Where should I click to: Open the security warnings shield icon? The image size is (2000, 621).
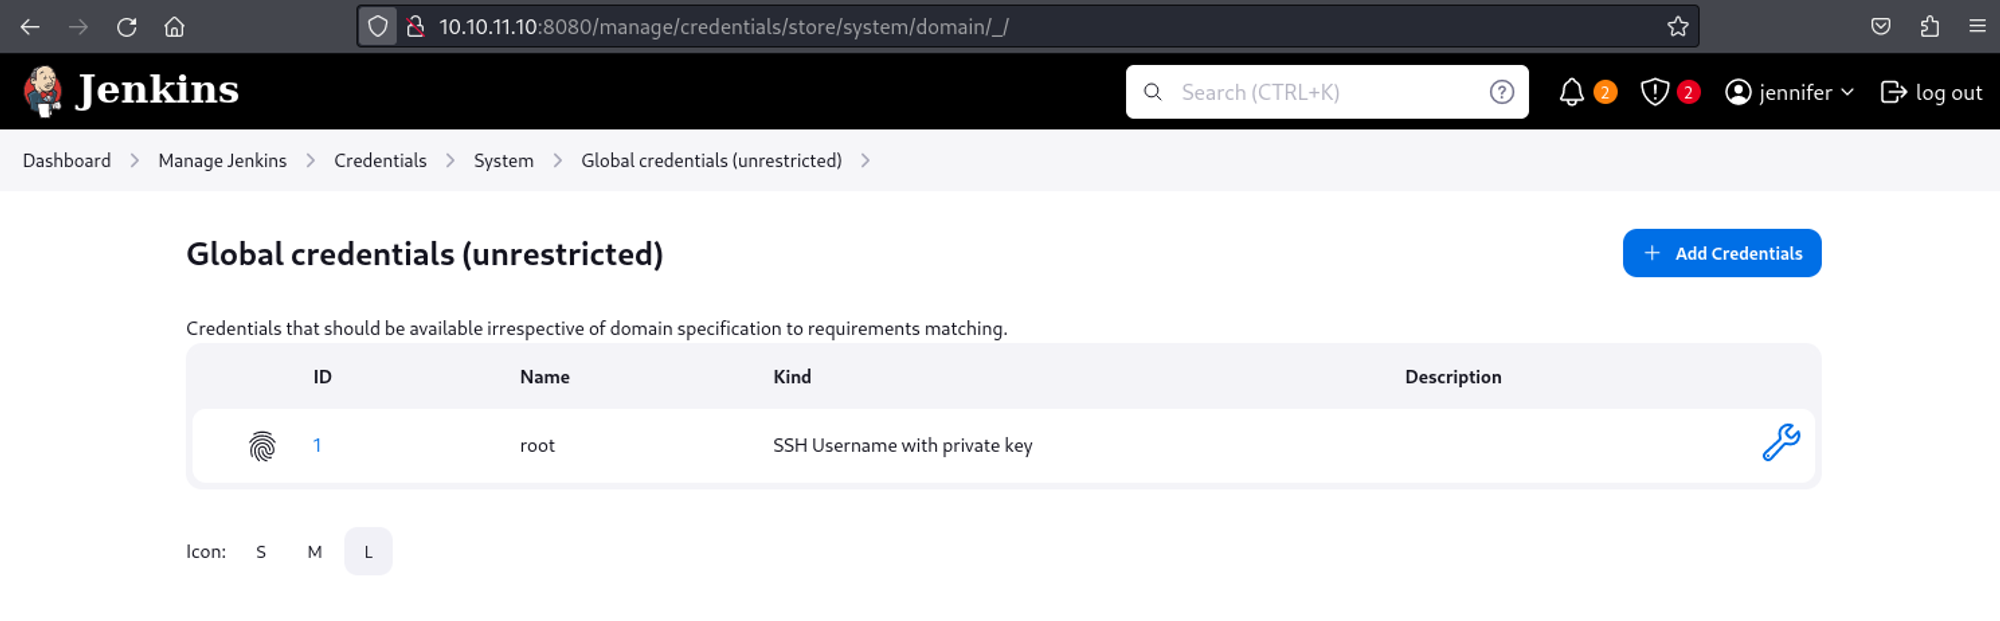[x=1654, y=92]
